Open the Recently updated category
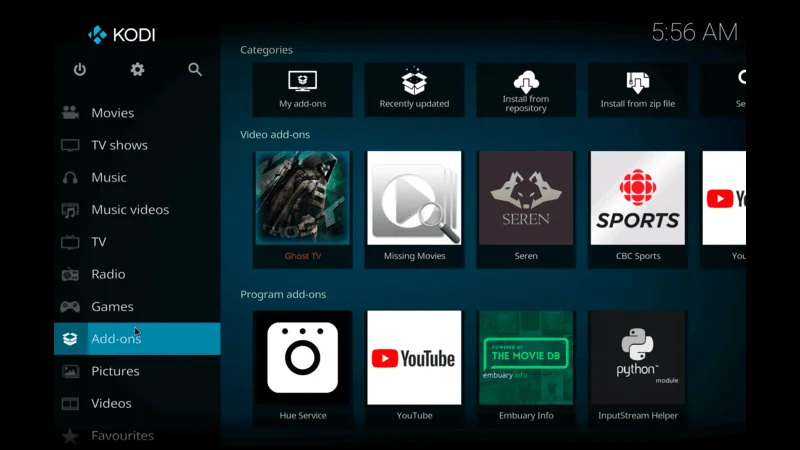The width and height of the screenshot is (800, 450). pos(414,90)
